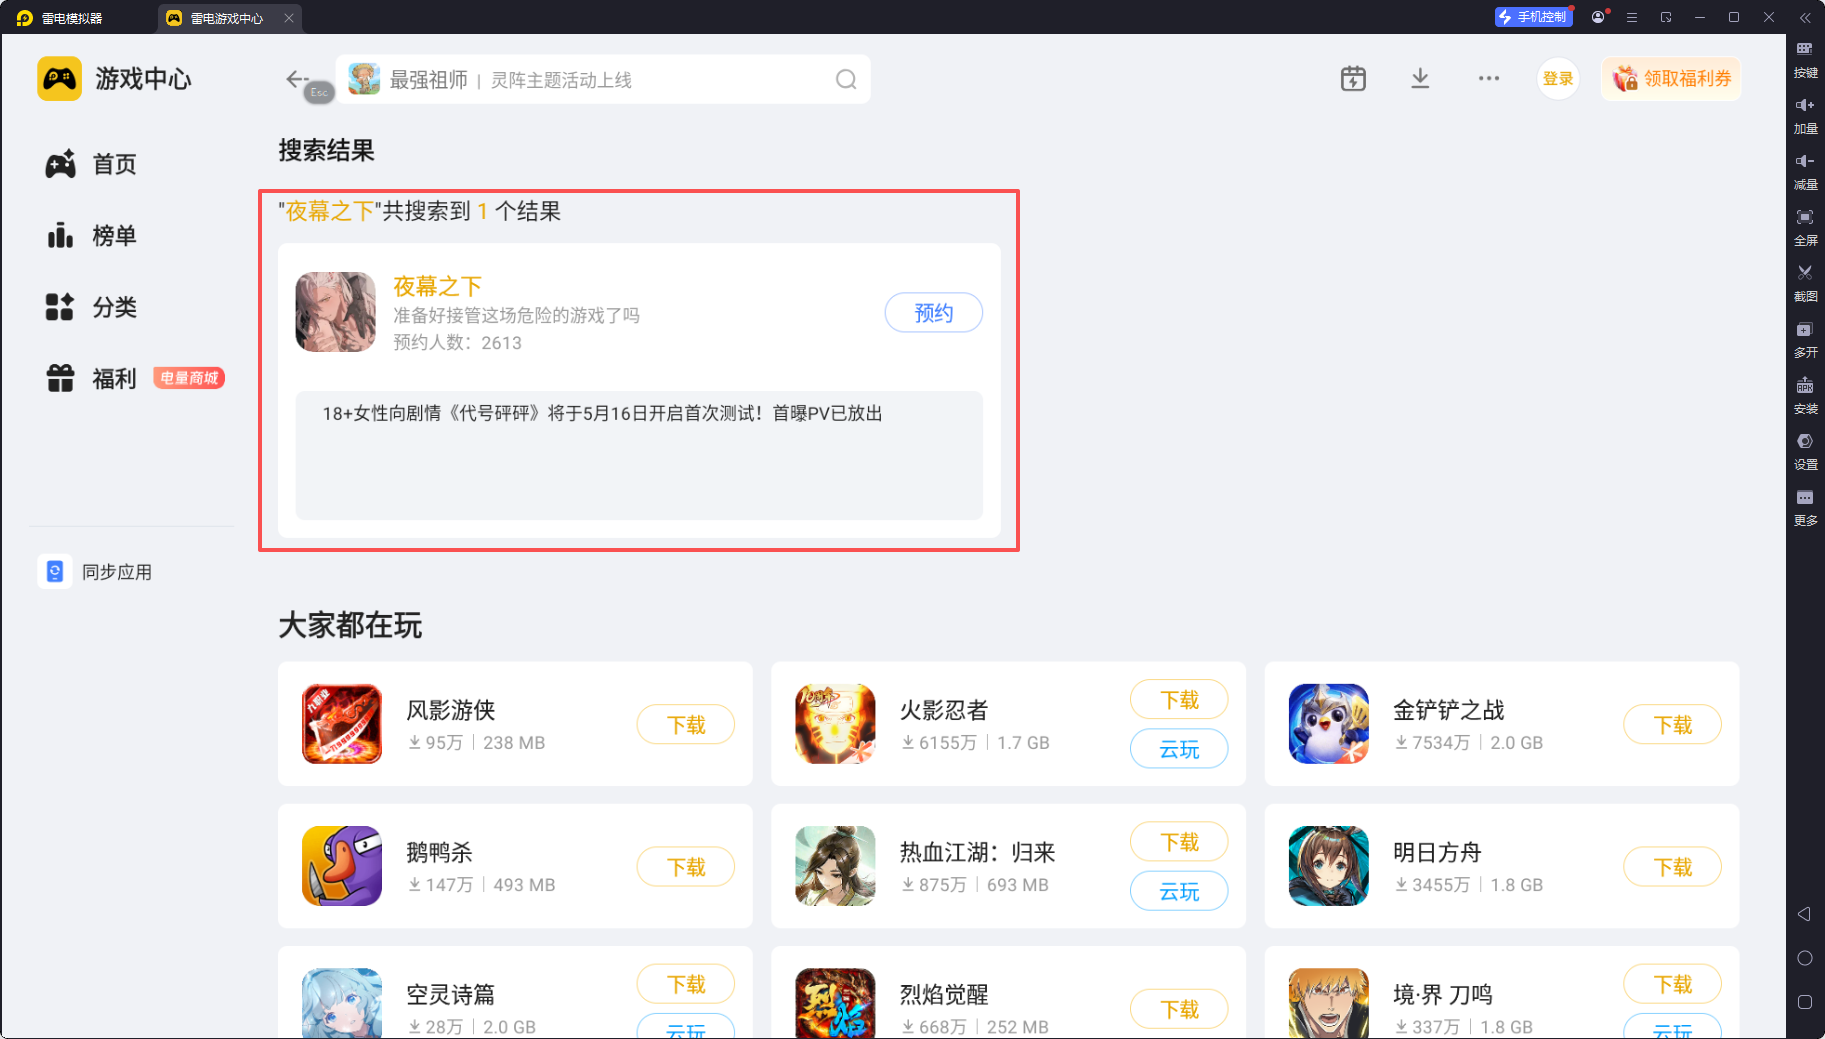
Task: Open the hamburger menu in title bar
Action: (1632, 17)
